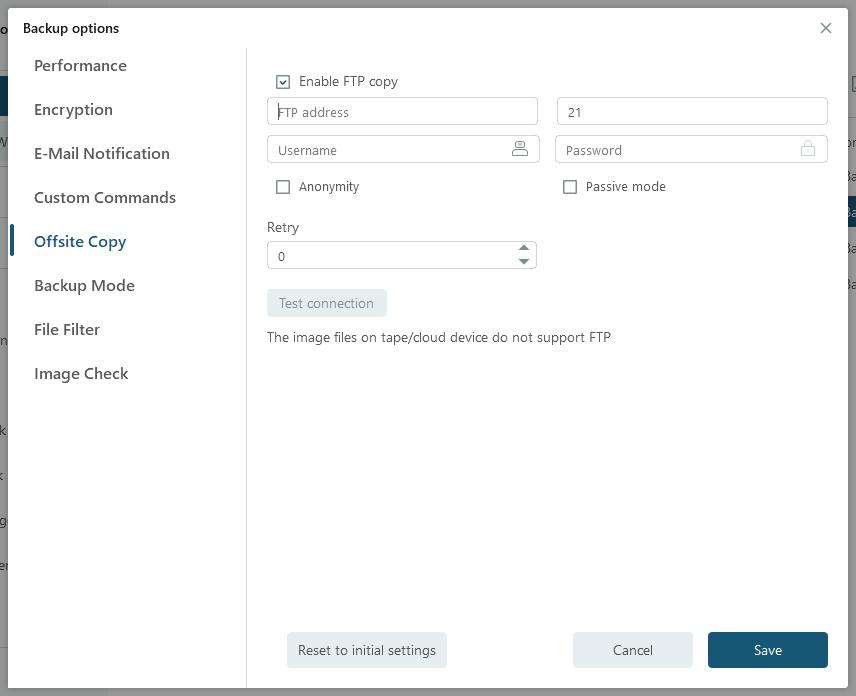Increase Retry count with up arrow

(x=523, y=248)
